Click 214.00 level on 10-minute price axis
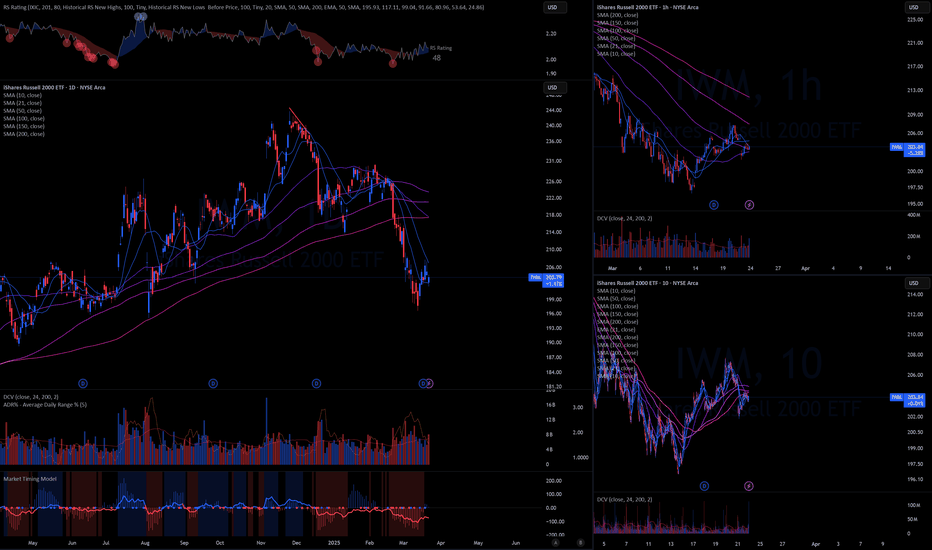932x550 pixels. tap(915, 294)
